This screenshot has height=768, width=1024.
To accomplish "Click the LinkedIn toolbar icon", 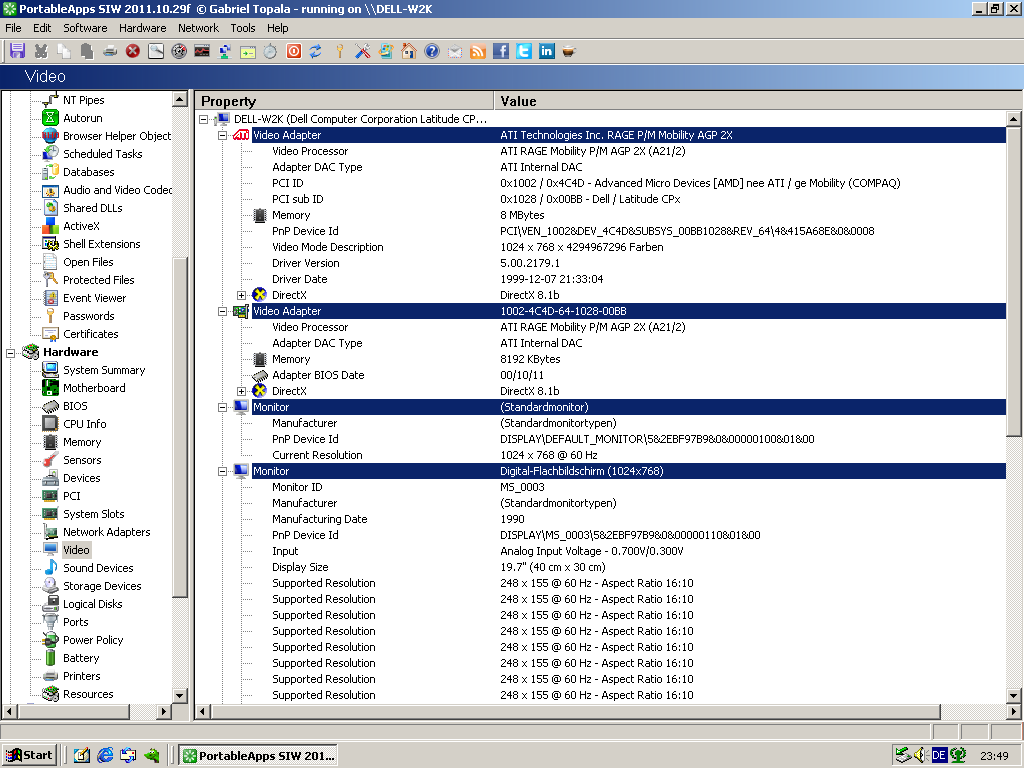I will pyautogui.click(x=547, y=51).
